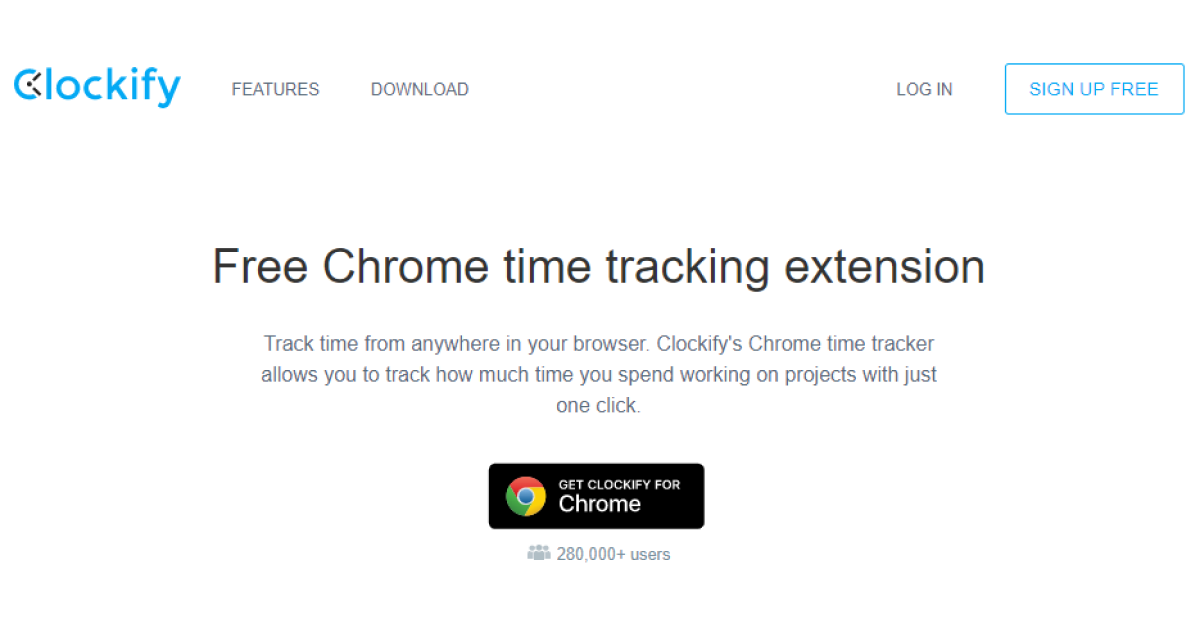Click the clock-shaped C in the Clockify logo
Viewport: 1200px width, 630px height.
coord(27,86)
